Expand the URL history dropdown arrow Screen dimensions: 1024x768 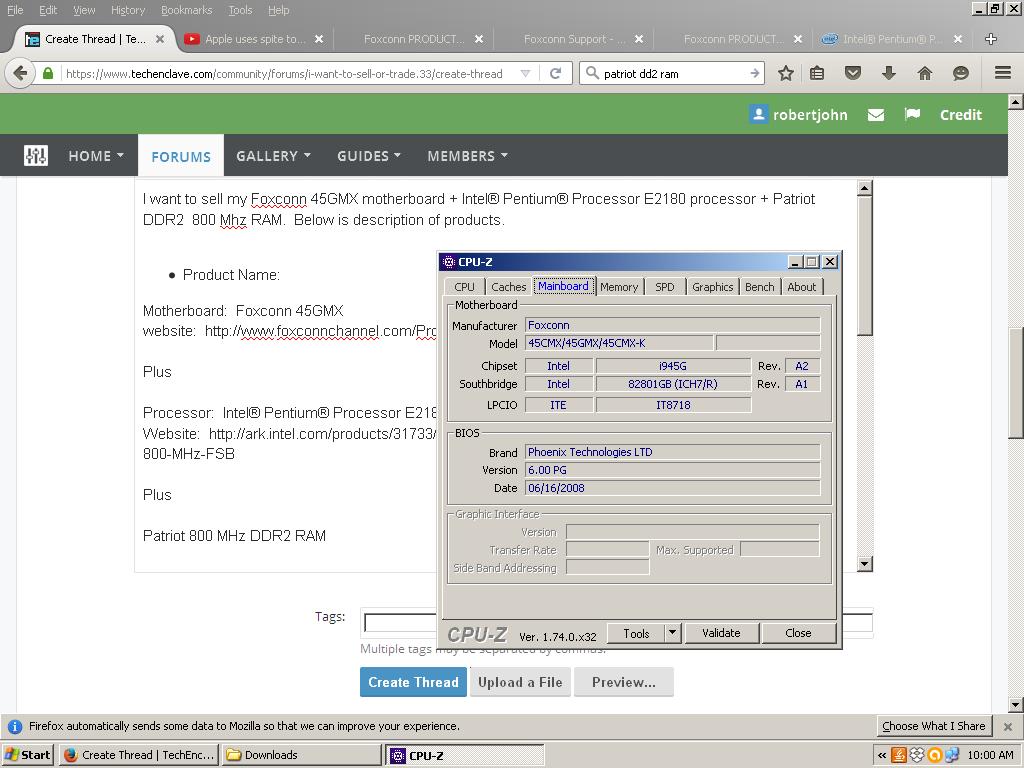(x=525, y=73)
